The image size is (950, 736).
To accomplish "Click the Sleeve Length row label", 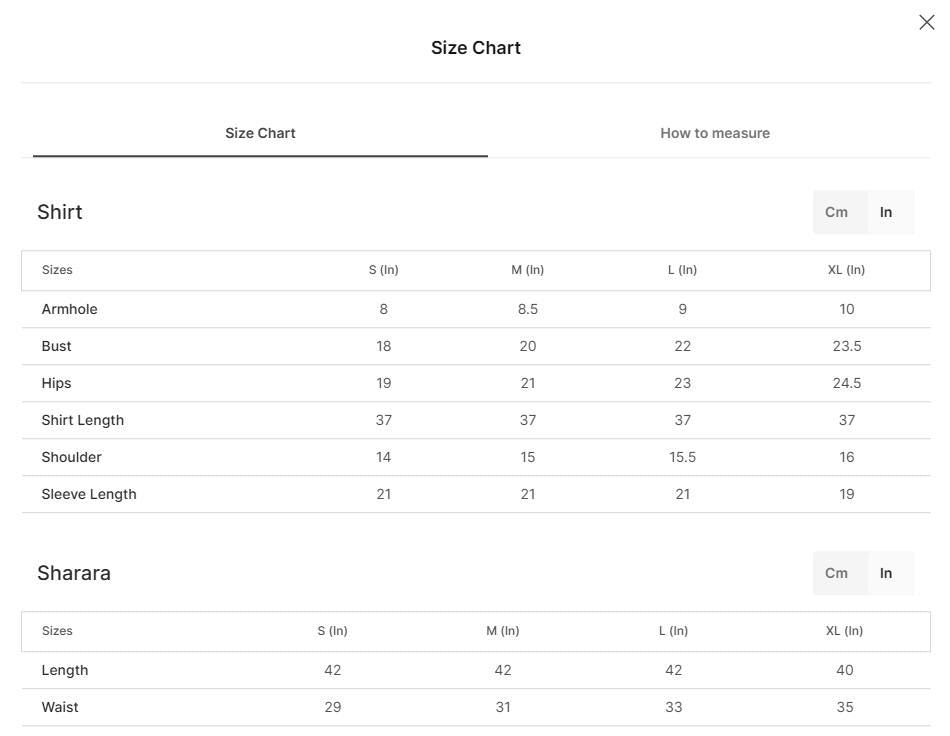I will (89, 494).
